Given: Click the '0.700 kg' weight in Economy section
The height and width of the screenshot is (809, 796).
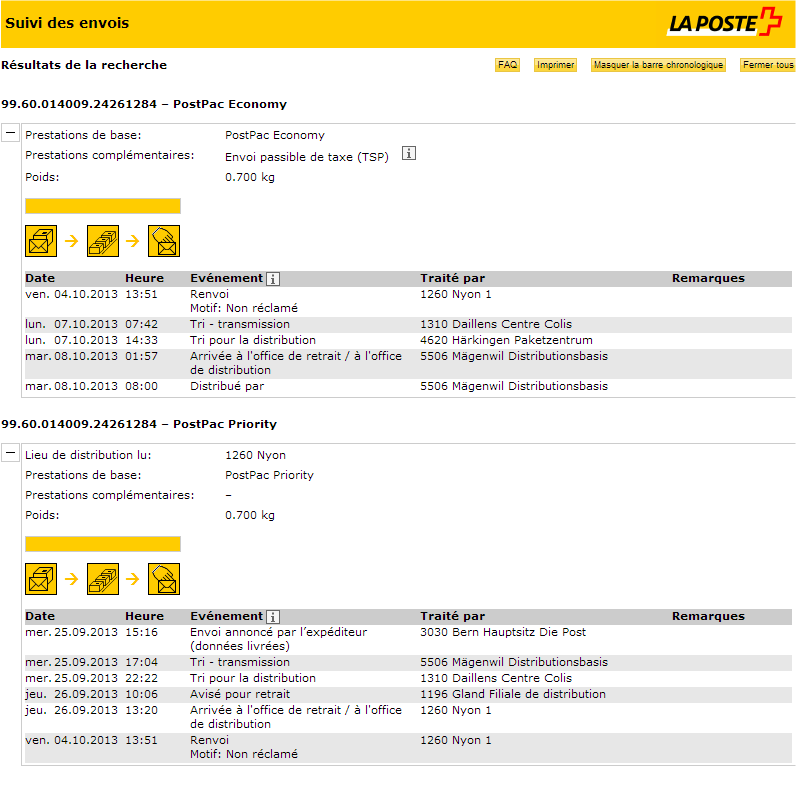Looking at the screenshot, I should pos(250,177).
